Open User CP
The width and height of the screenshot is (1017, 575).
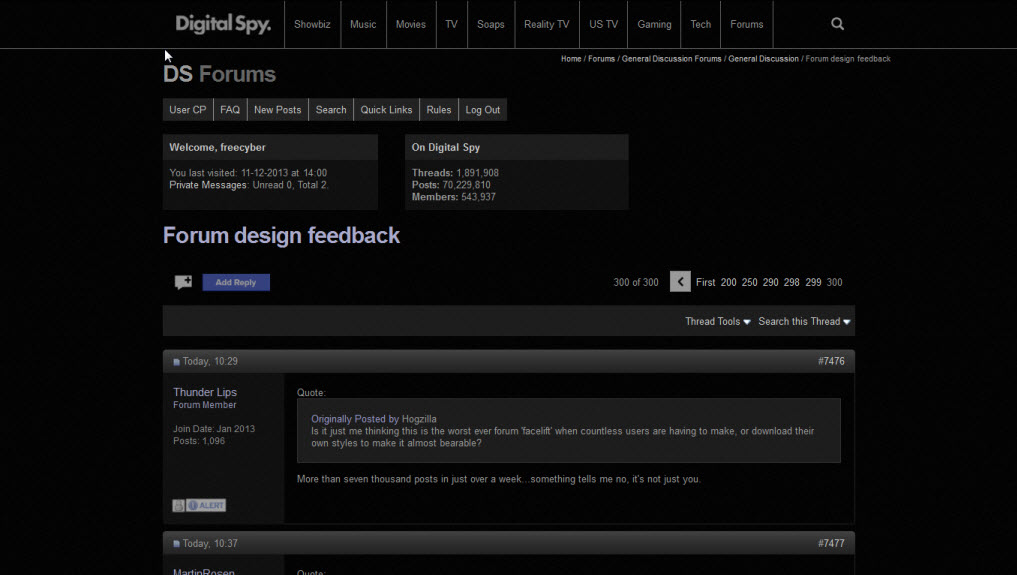tap(187, 110)
